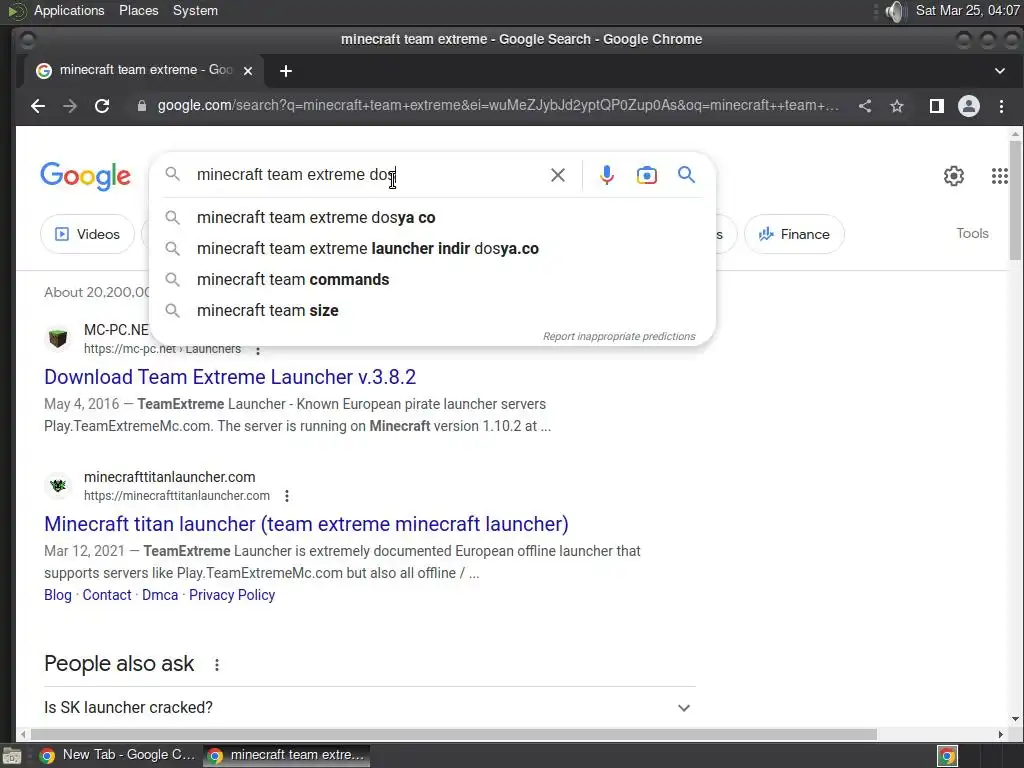
Task: Click the browser forward arrow
Action: click(x=70, y=106)
